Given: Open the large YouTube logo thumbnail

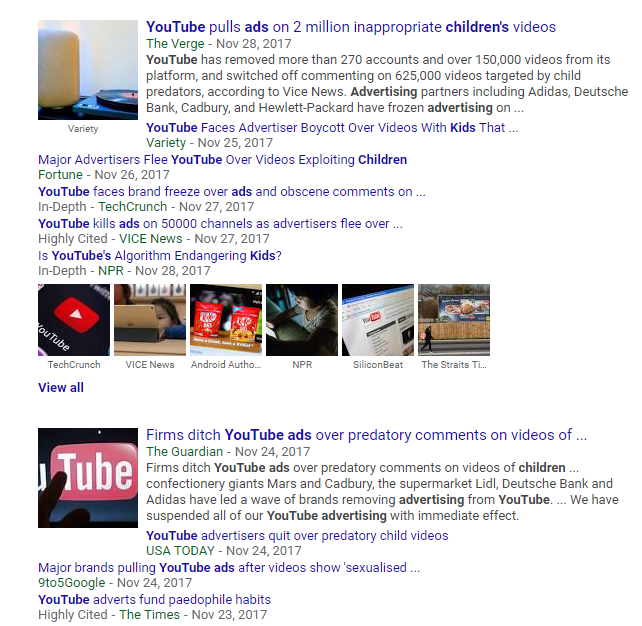Looking at the screenshot, I should tap(88, 478).
